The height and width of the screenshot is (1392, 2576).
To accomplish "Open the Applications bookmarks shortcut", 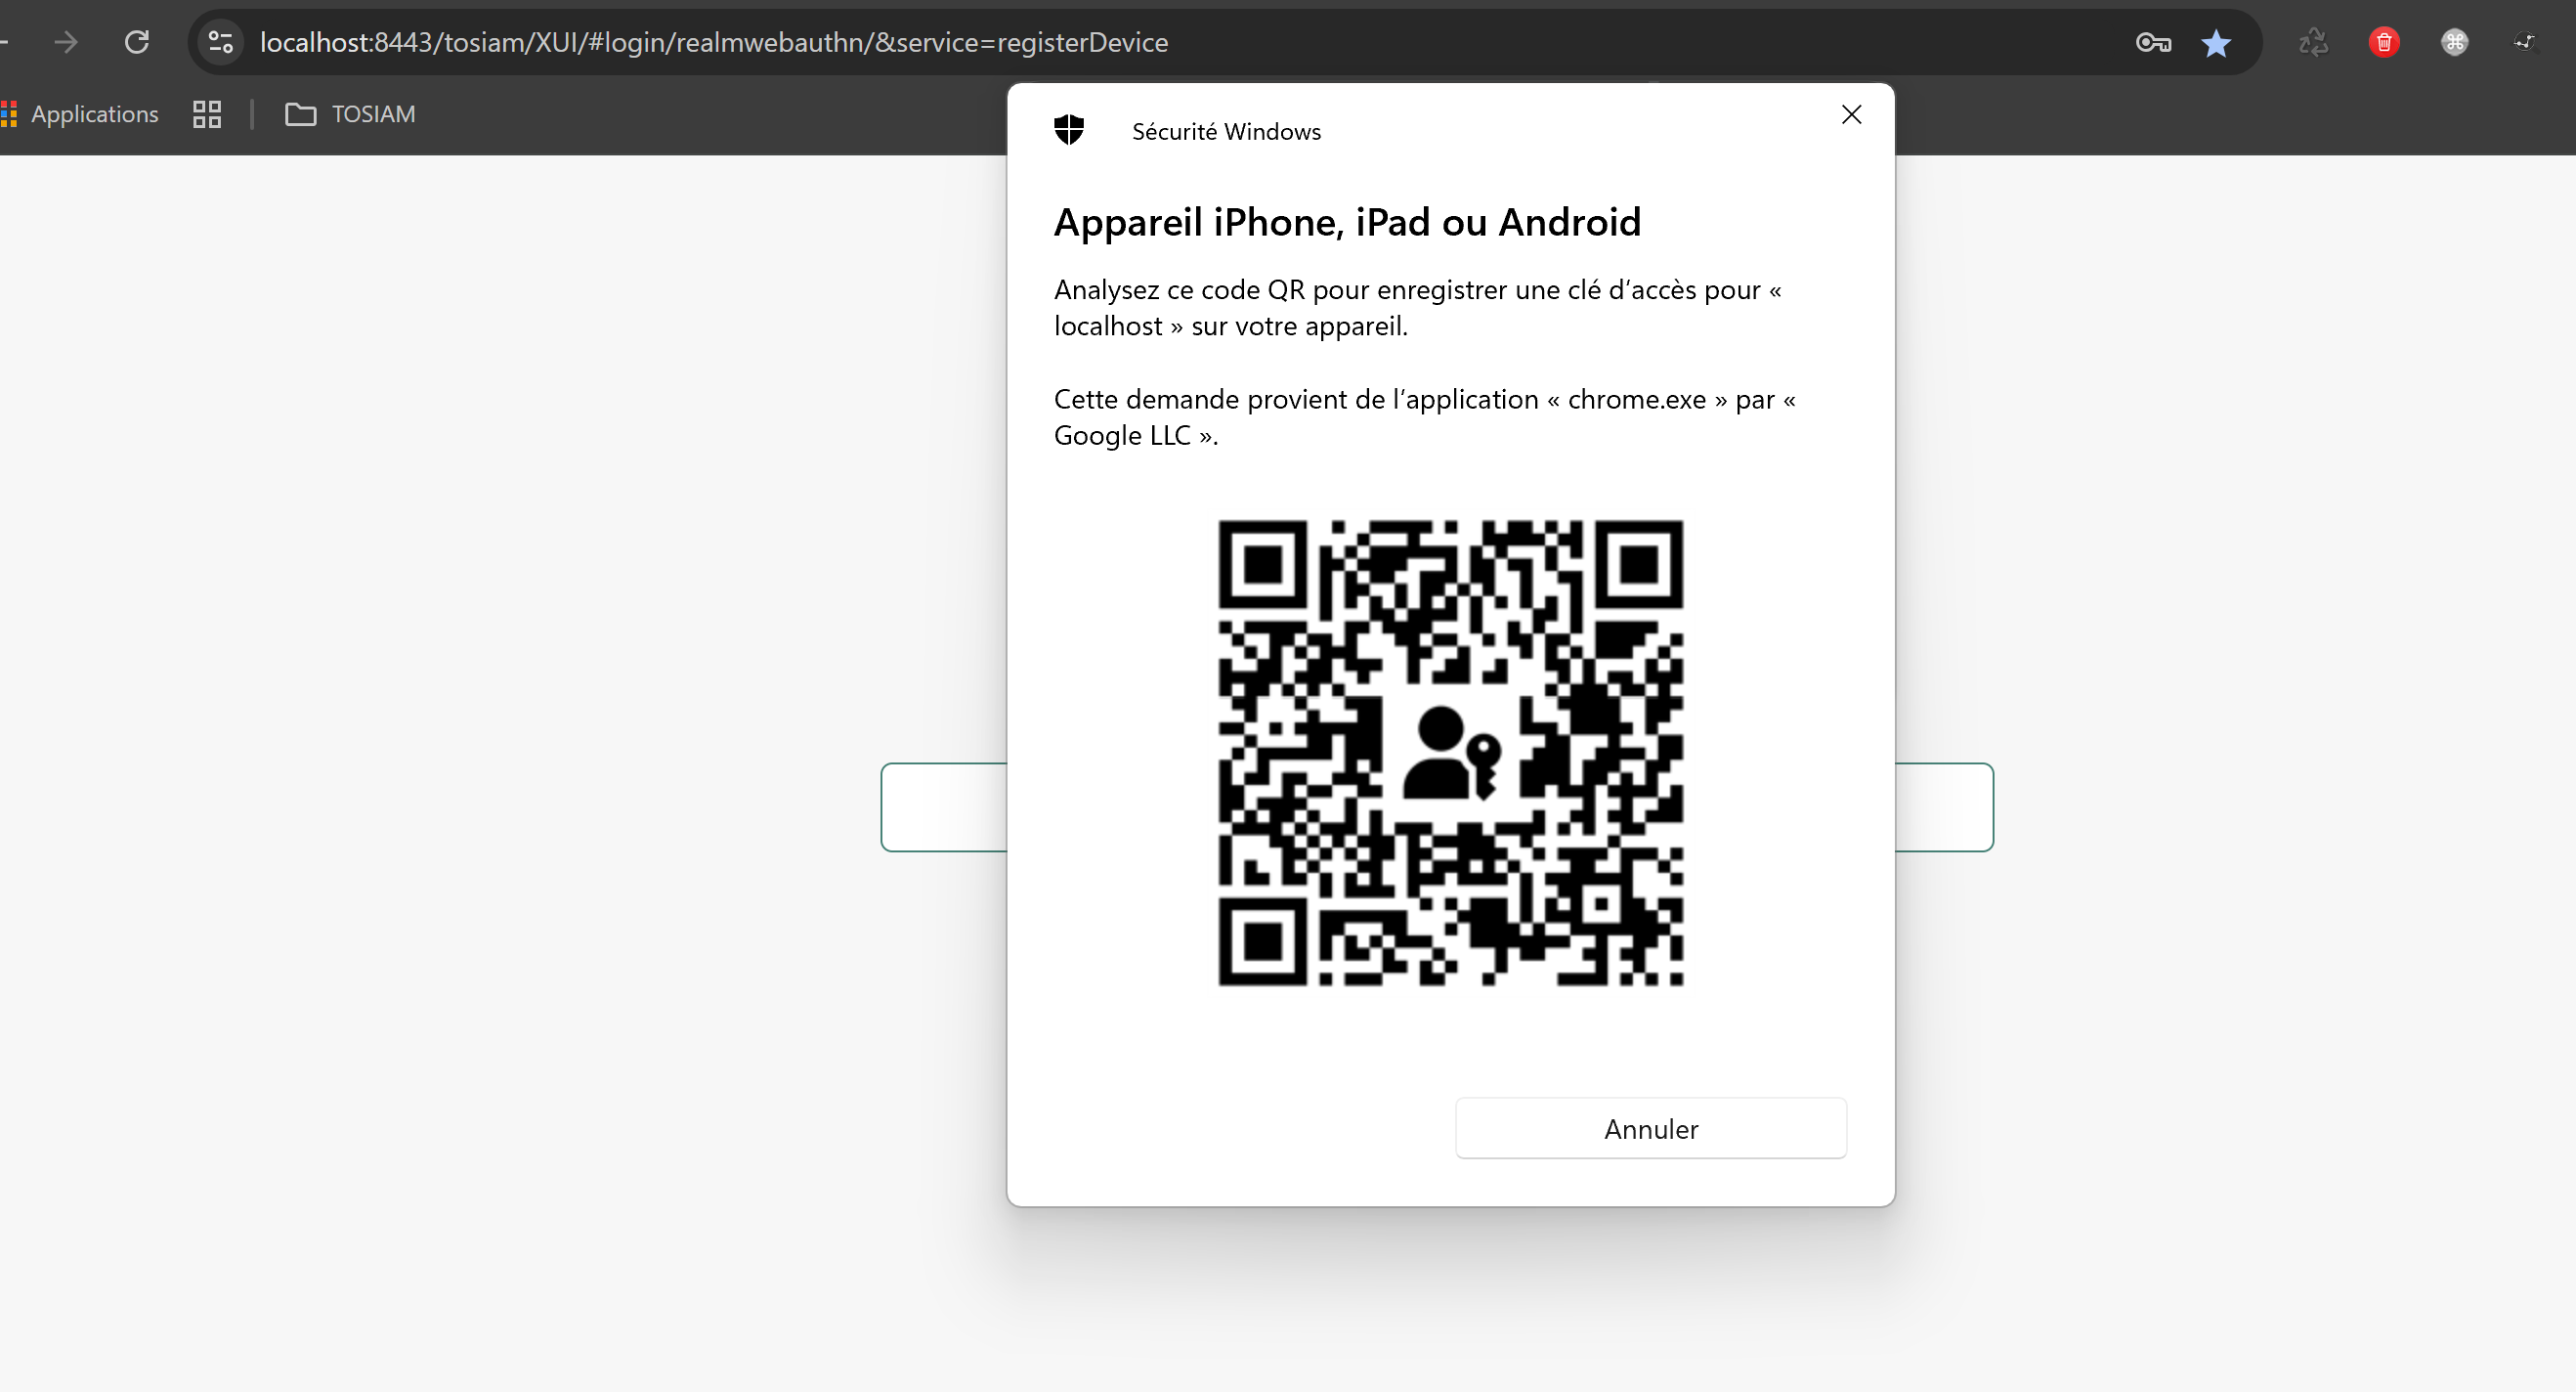I will (80, 114).
